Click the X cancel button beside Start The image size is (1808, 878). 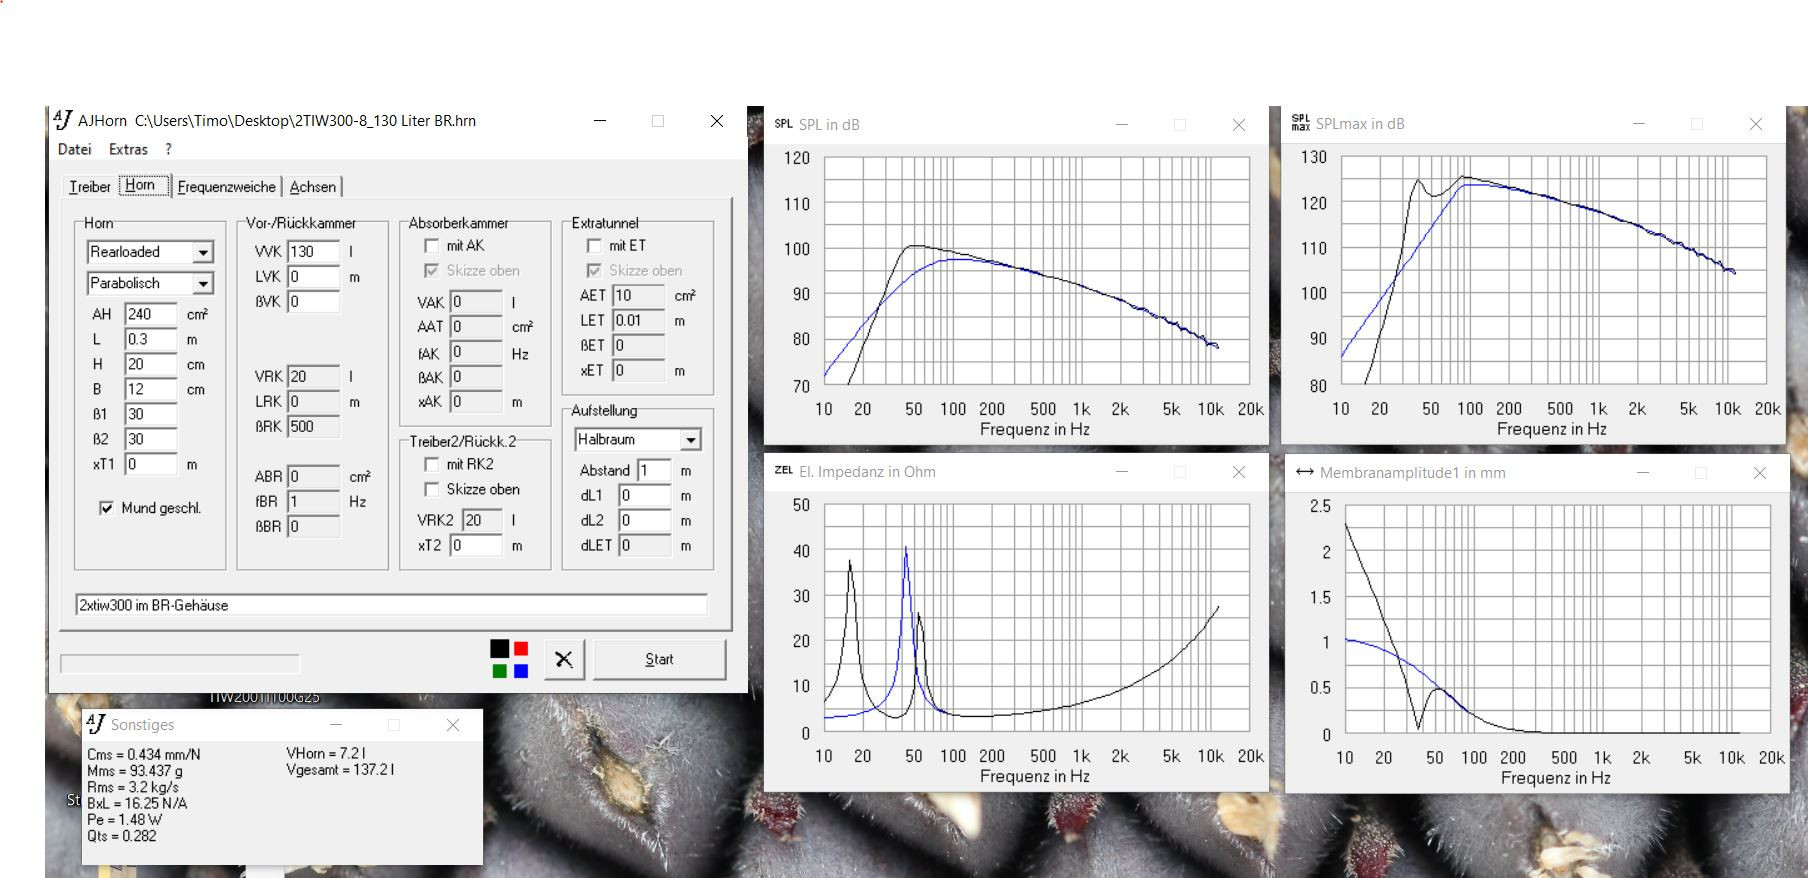[564, 659]
